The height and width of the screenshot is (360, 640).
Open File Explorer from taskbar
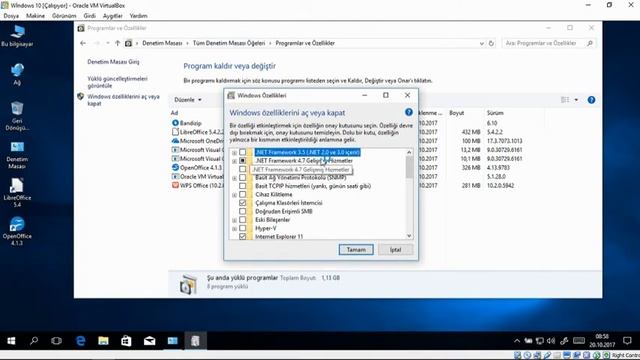(x=103, y=341)
